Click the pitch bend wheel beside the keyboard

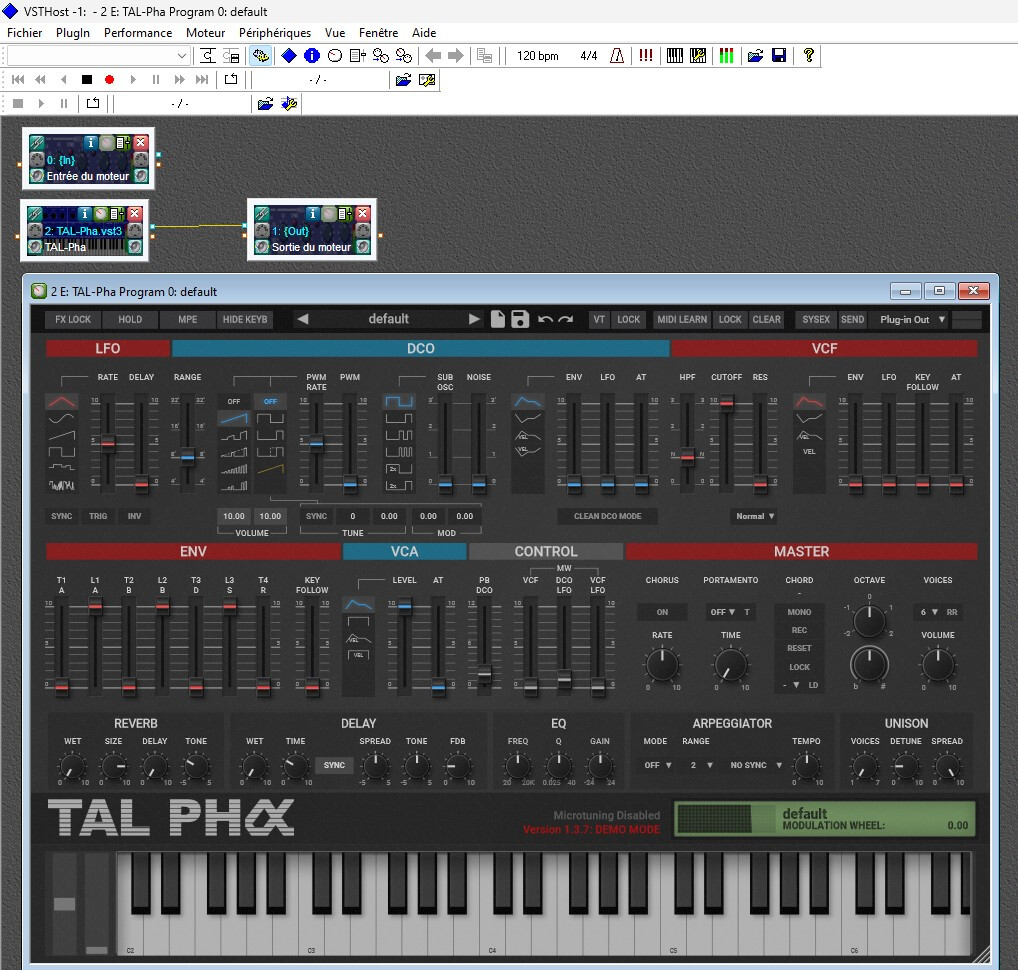64,902
